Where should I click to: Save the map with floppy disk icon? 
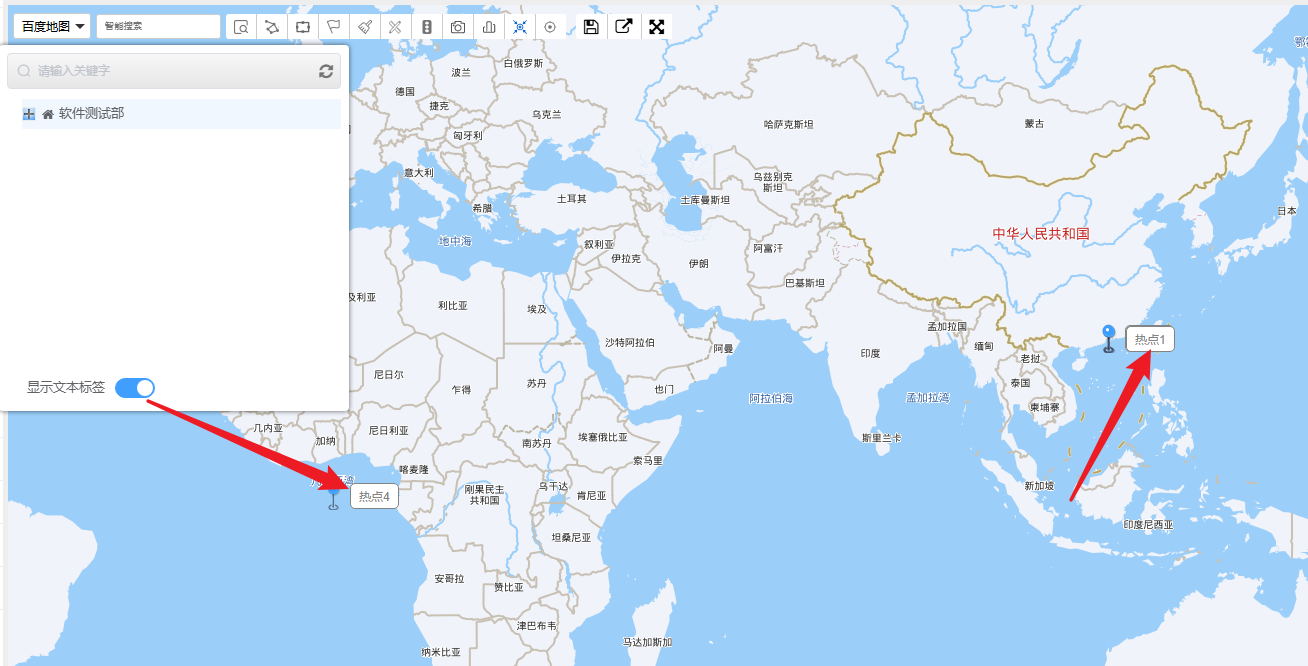[x=591, y=27]
